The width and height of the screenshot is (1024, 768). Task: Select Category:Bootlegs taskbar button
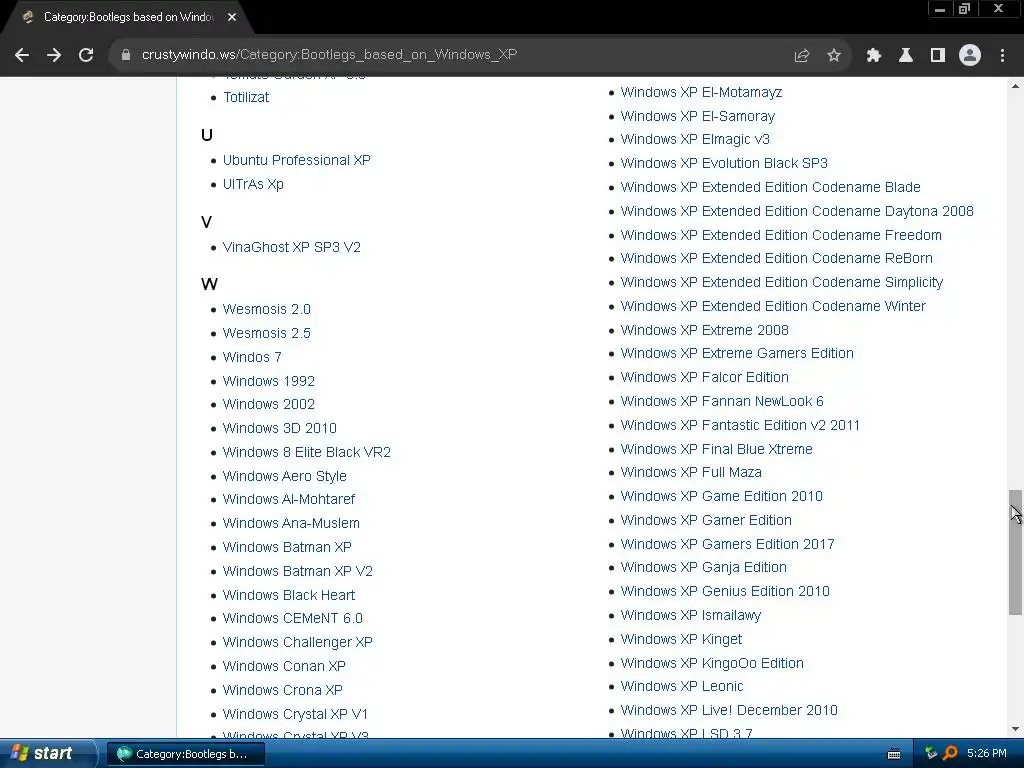click(x=185, y=754)
